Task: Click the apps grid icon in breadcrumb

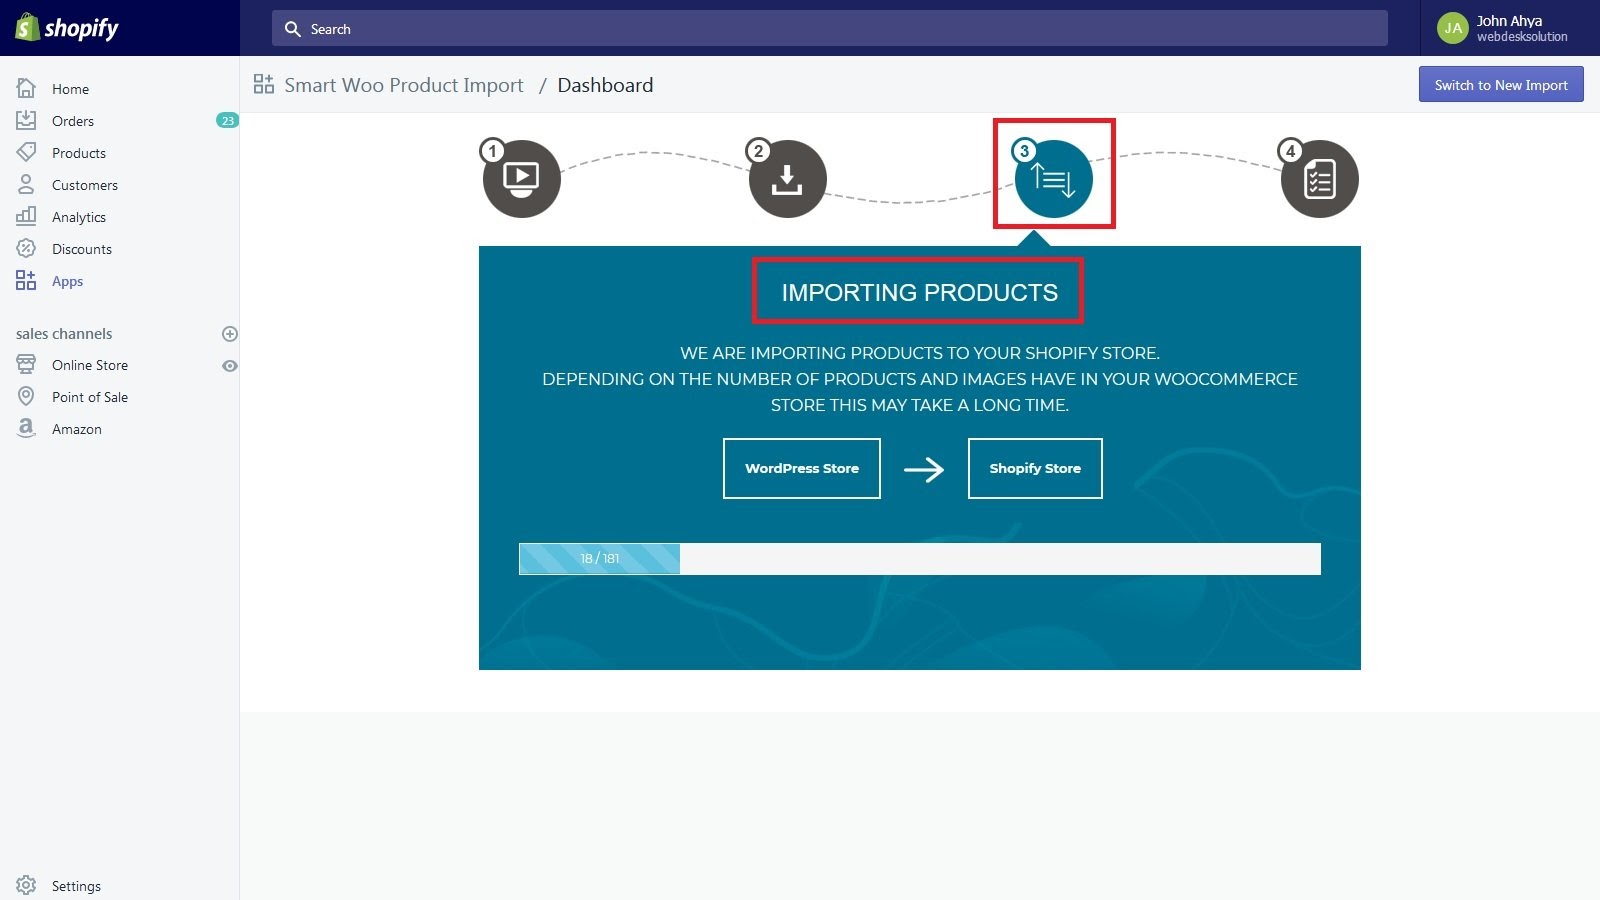Action: pyautogui.click(x=263, y=85)
